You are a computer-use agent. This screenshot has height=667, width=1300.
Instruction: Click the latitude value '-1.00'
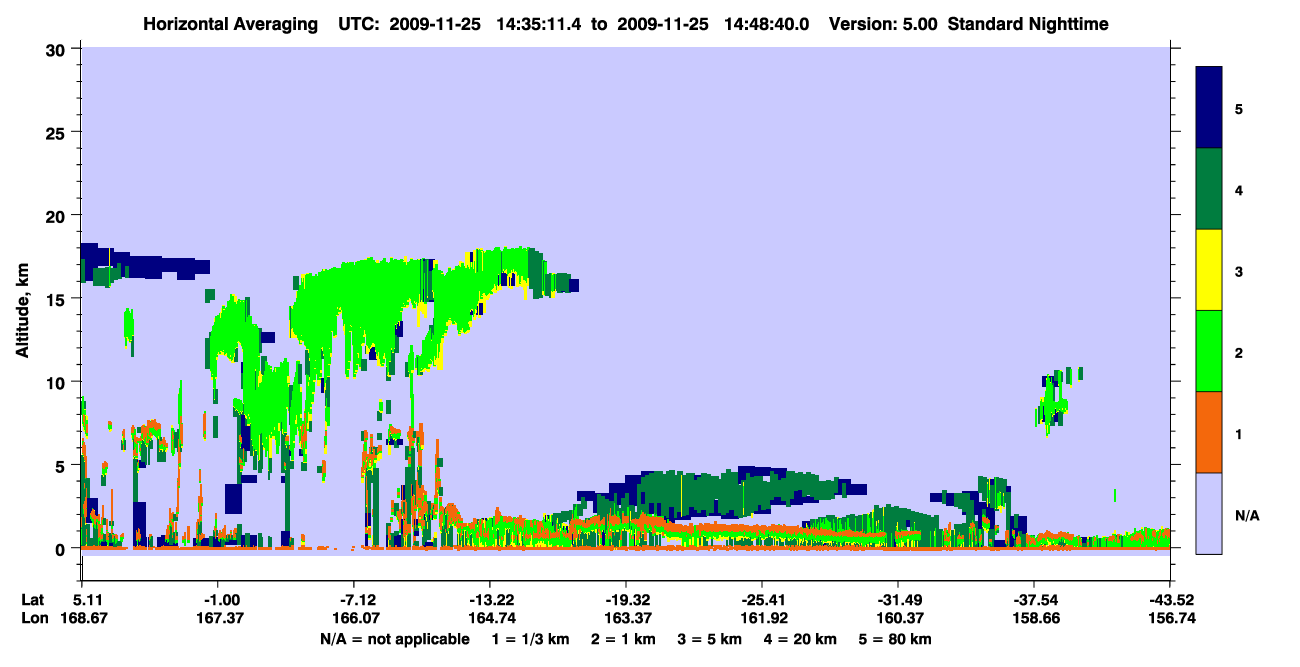click(218, 599)
